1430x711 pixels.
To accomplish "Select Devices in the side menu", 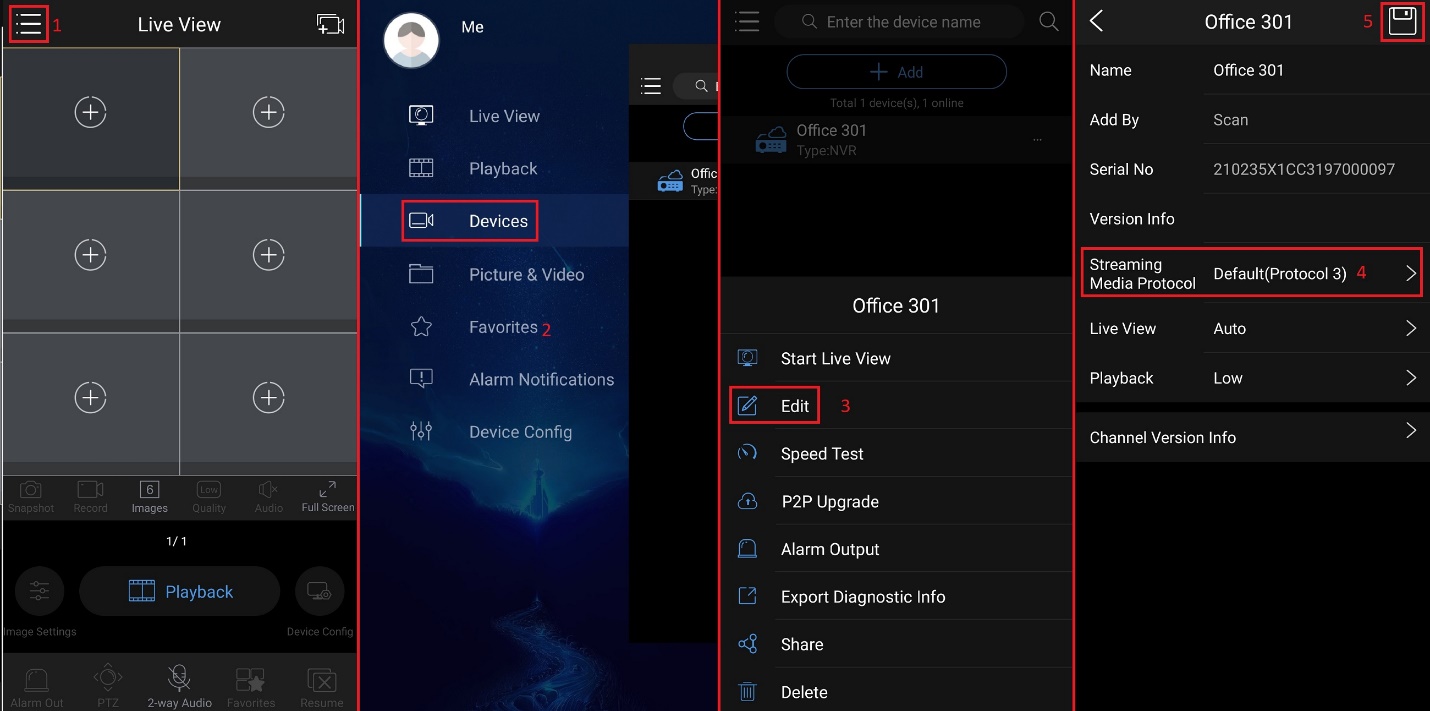I will pos(470,221).
